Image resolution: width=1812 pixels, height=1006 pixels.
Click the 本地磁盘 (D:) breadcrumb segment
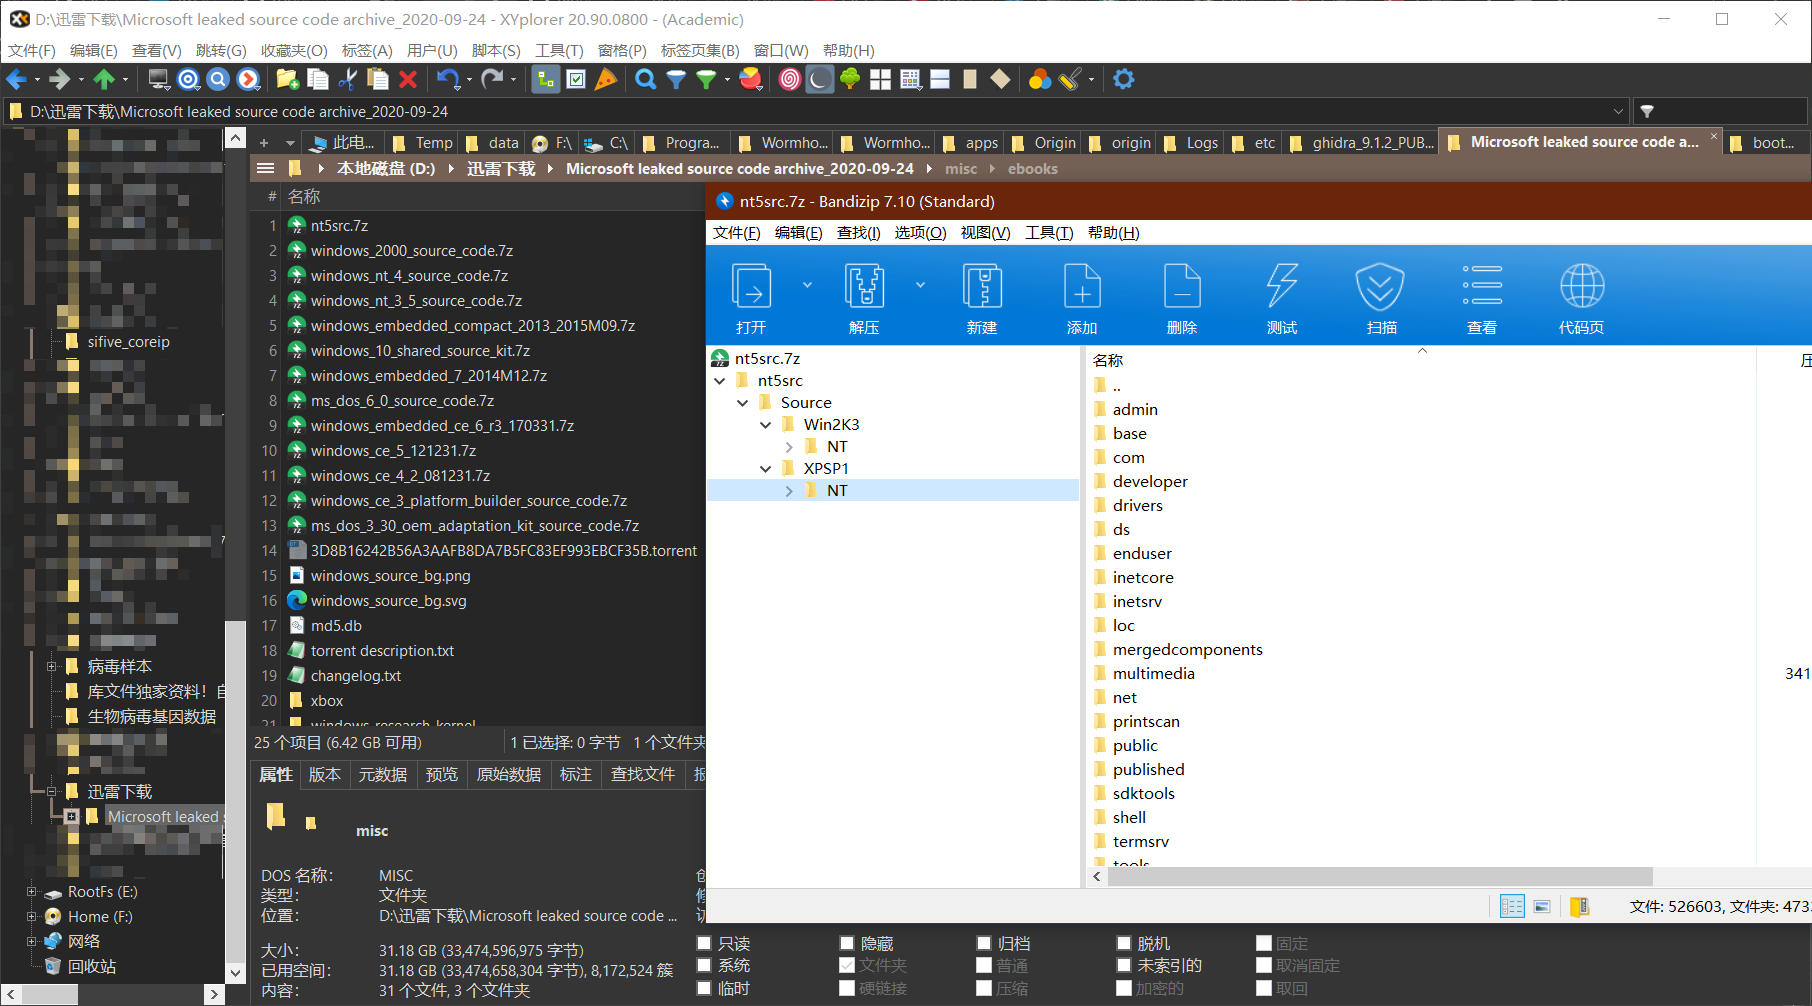[386, 169]
